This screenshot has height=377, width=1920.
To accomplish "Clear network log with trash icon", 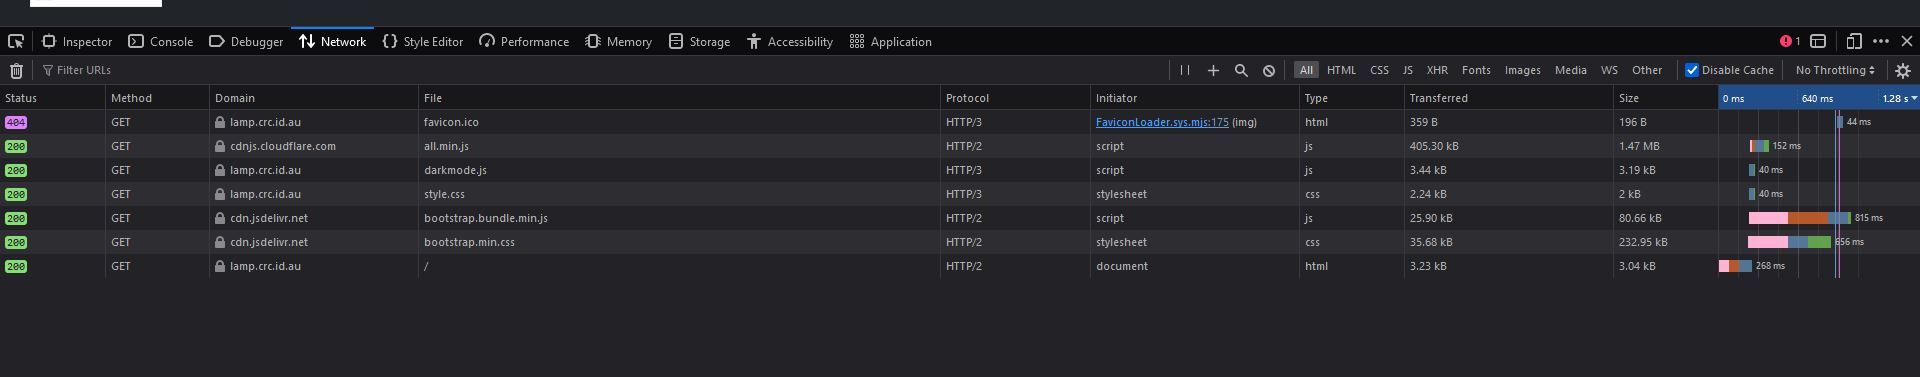I will click(16, 70).
